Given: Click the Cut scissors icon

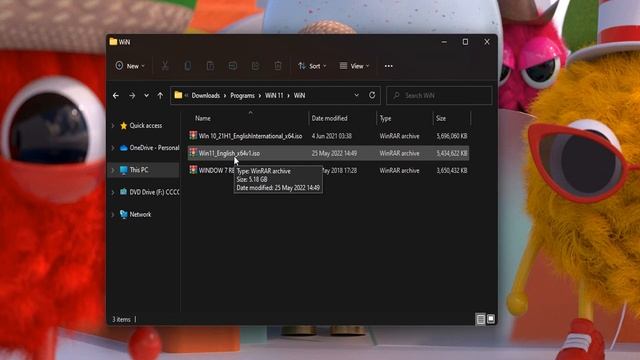Looking at the screenshot, I should coord(165,66).
